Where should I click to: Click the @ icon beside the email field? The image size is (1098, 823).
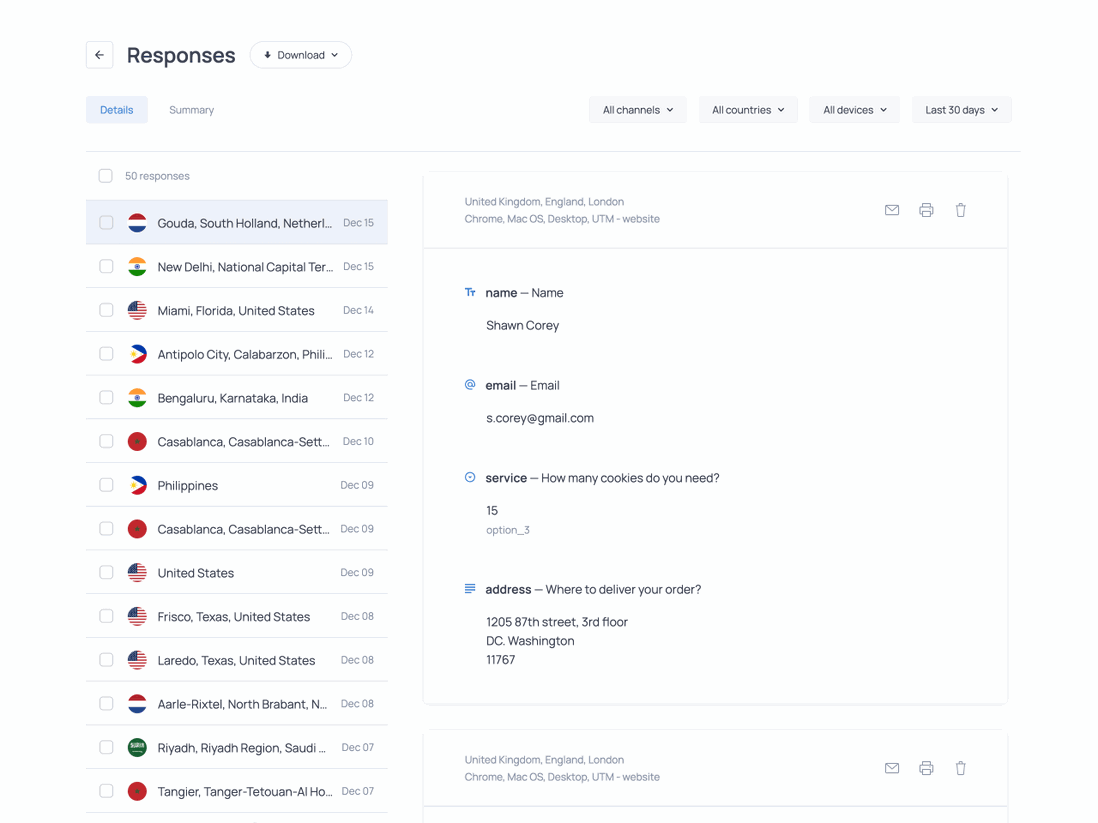pos(470,385)
